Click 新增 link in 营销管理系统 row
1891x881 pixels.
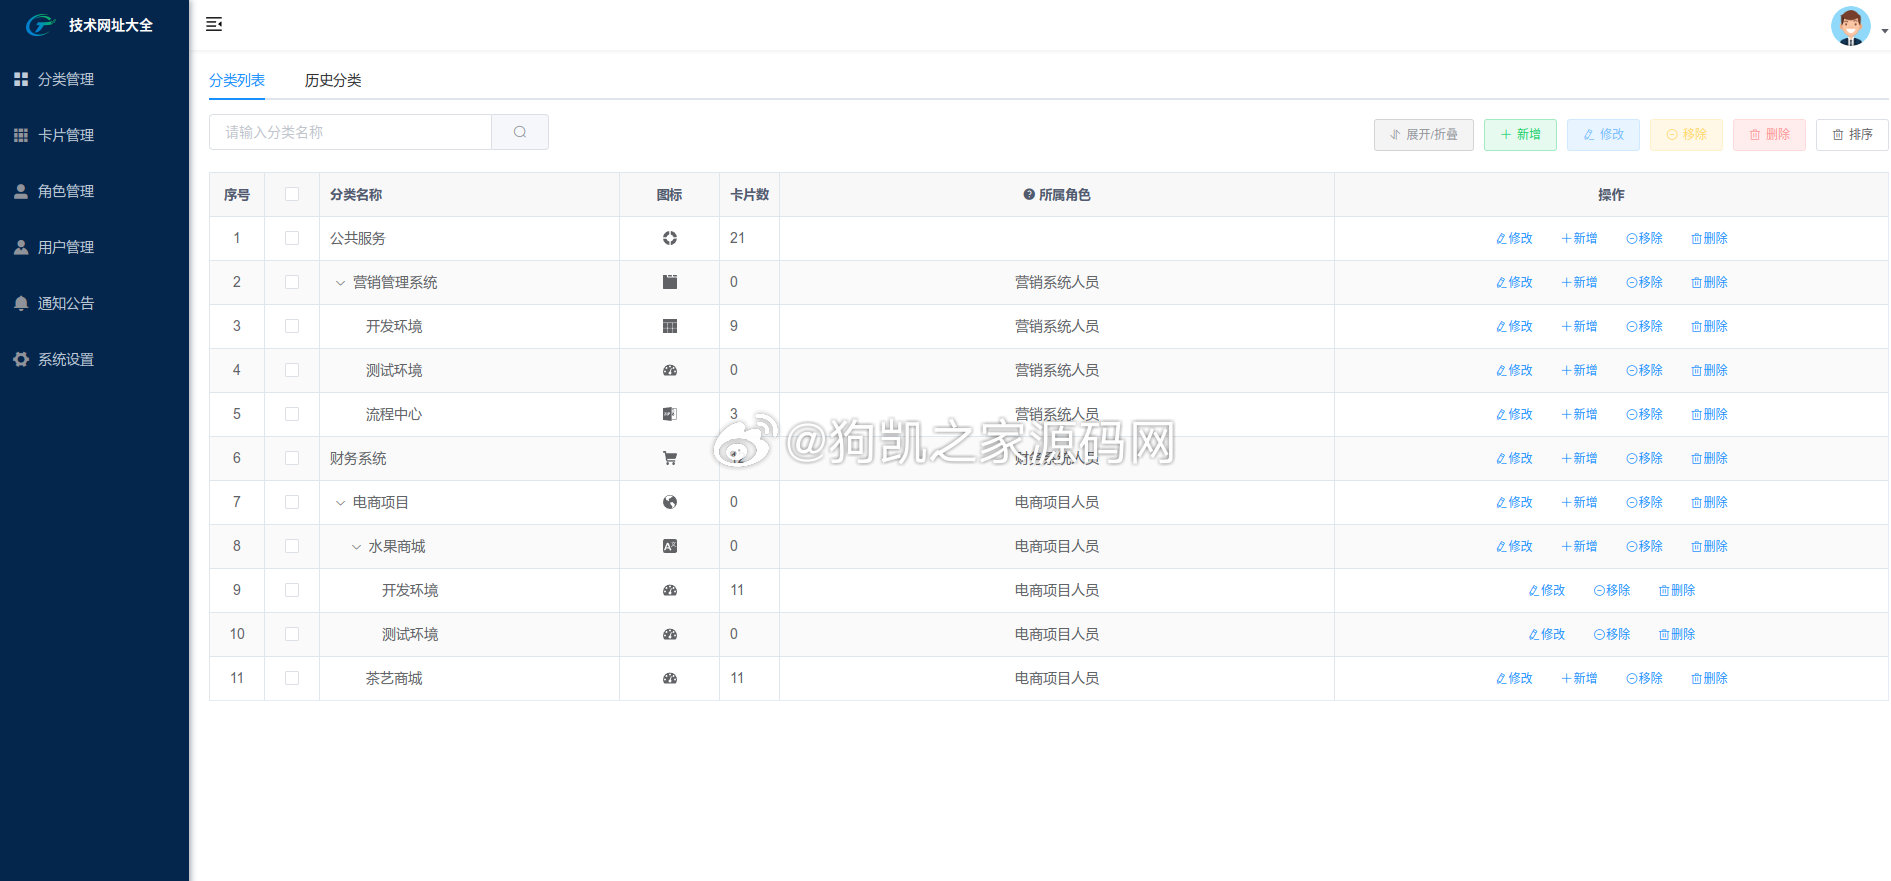point(1579,282)
